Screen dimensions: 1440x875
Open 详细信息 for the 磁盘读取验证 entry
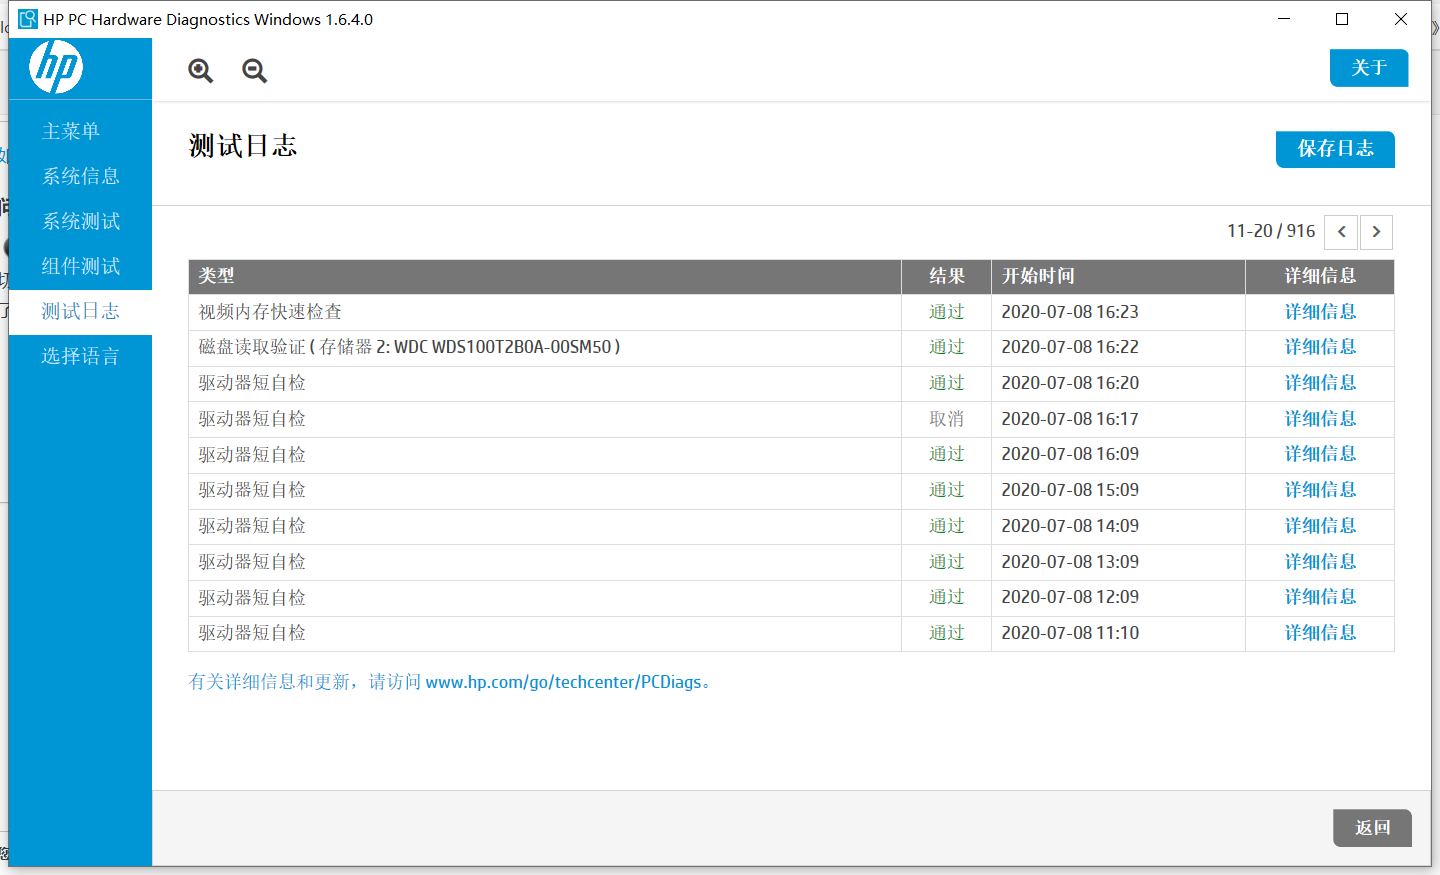click(x=1320, y=347)
